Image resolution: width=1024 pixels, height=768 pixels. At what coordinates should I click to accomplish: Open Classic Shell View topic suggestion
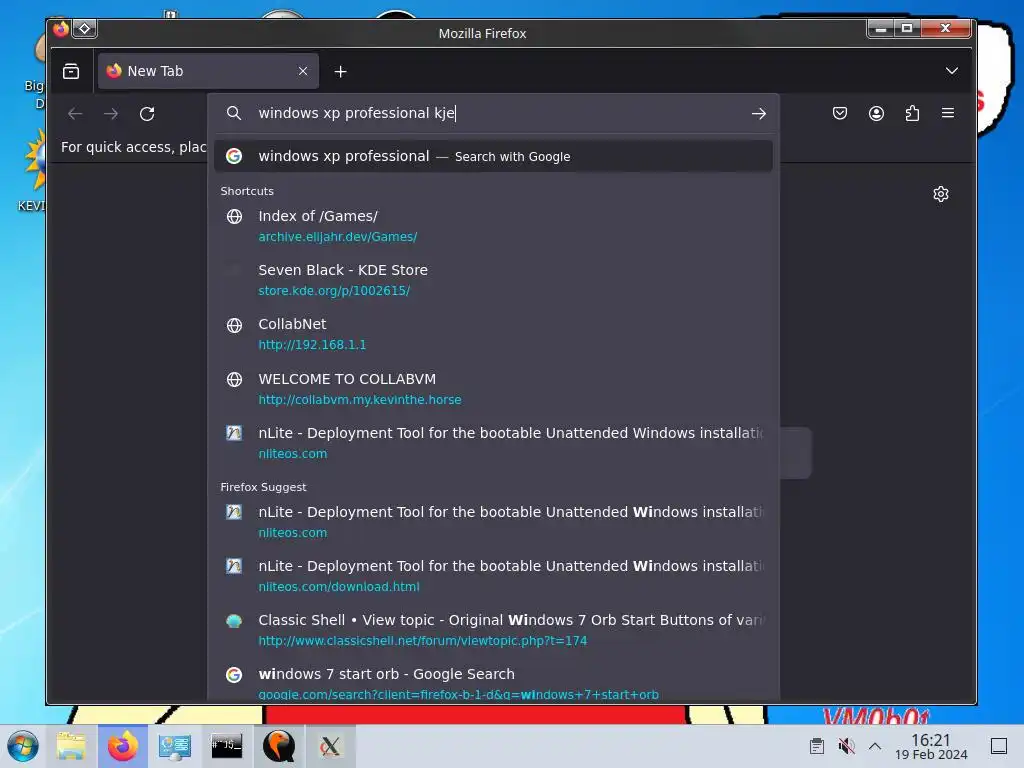click(493, 630)
